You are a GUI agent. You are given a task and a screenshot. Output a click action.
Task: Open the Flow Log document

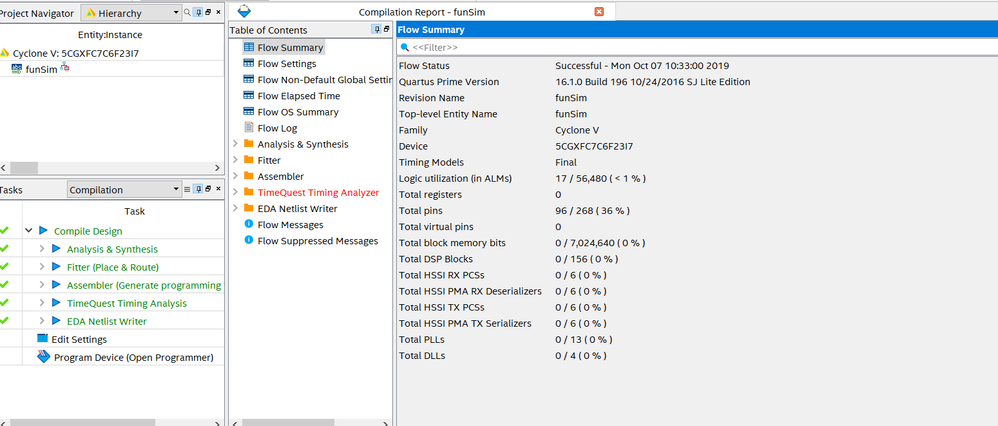[x=277, y=128]
